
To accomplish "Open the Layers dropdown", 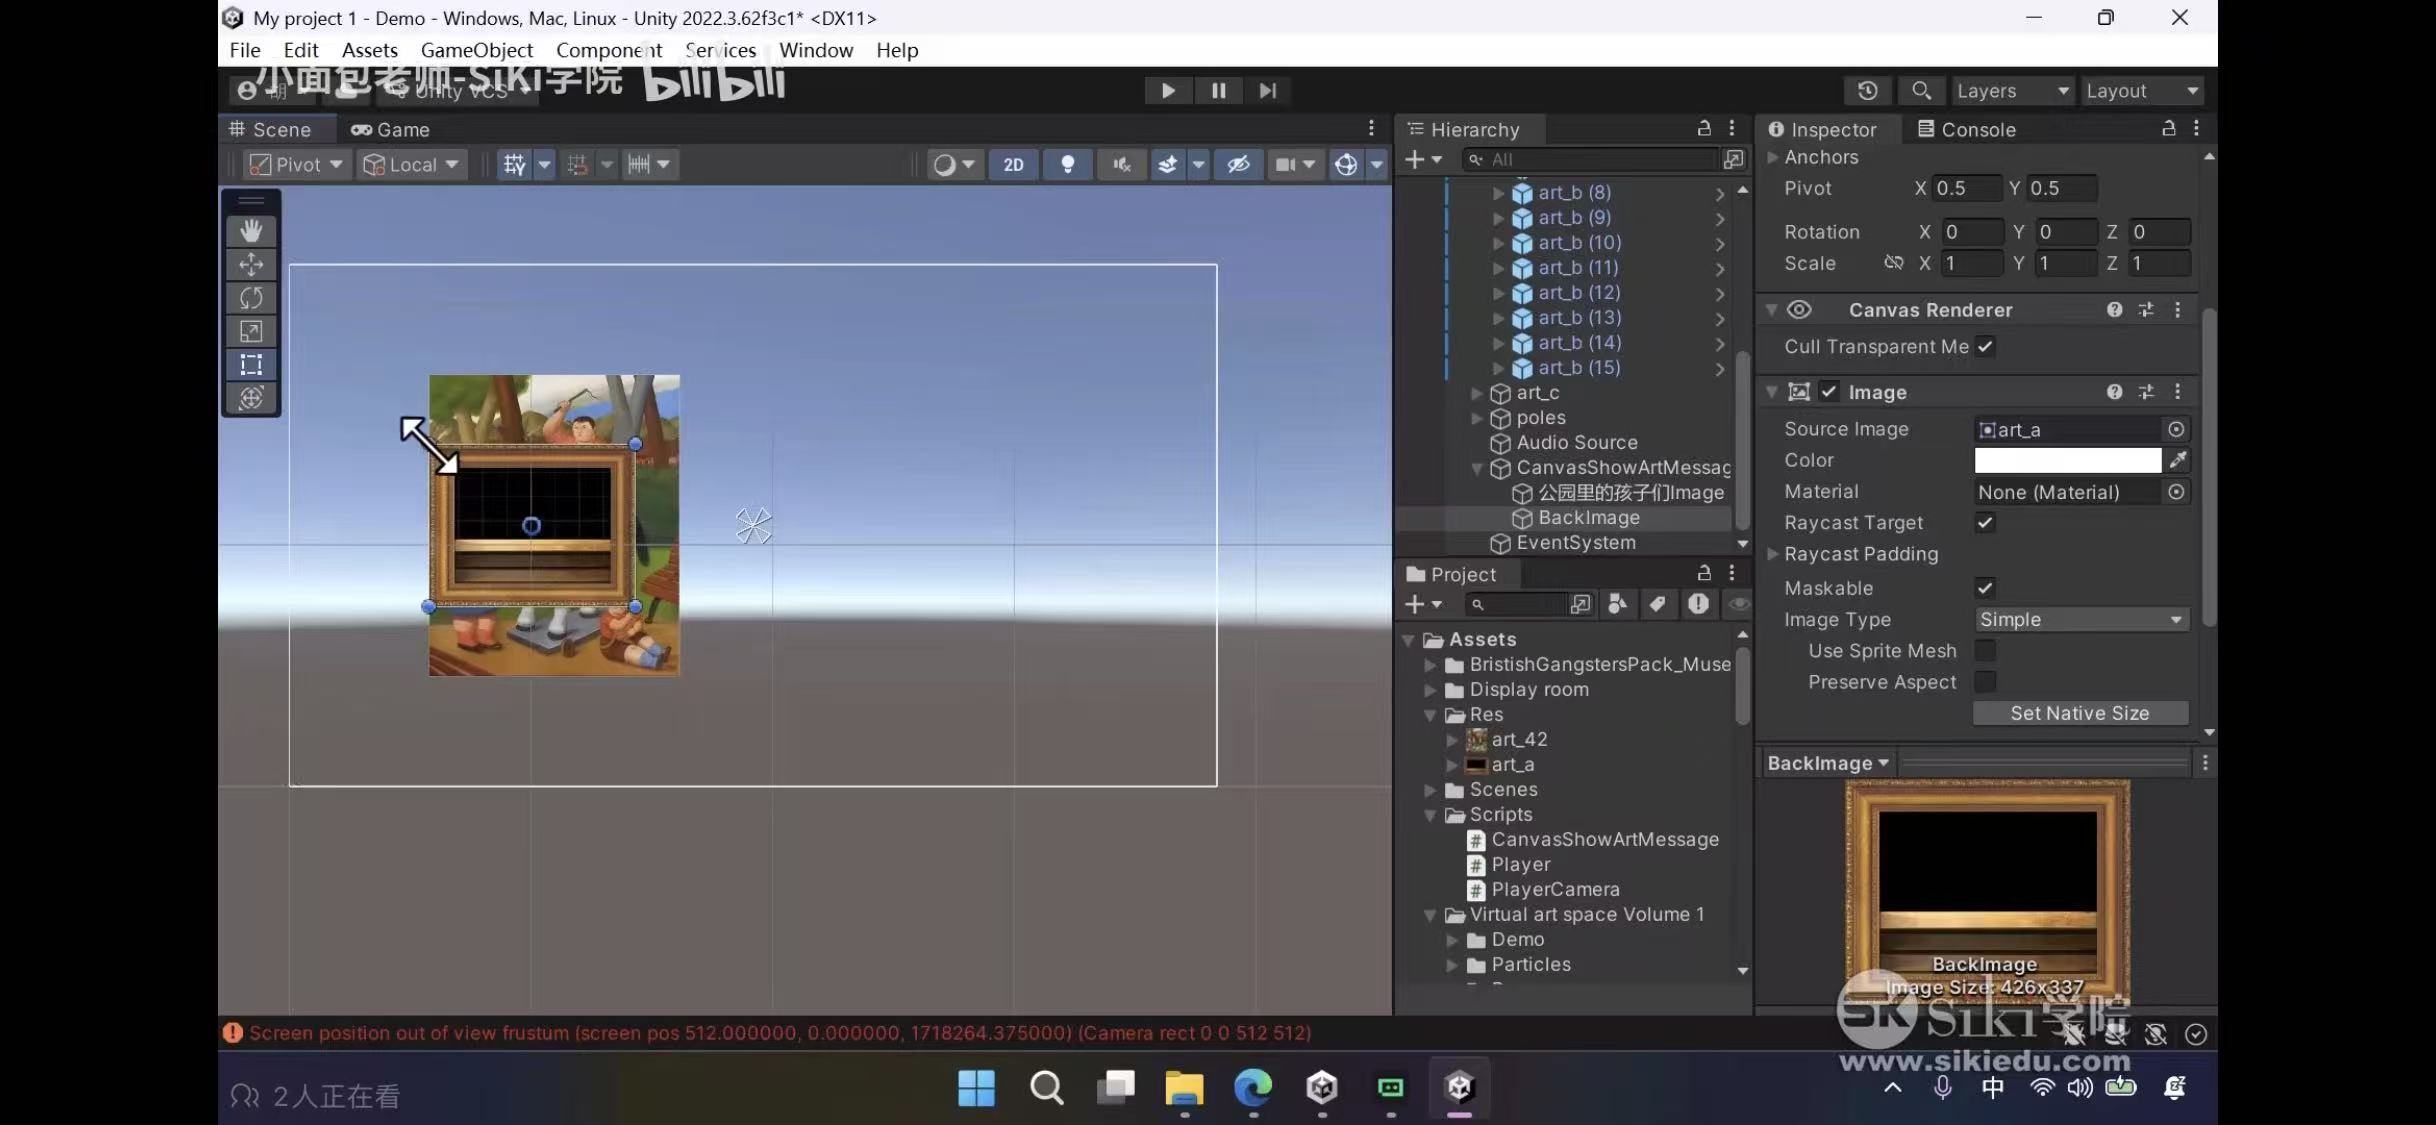I will 2012,91.
